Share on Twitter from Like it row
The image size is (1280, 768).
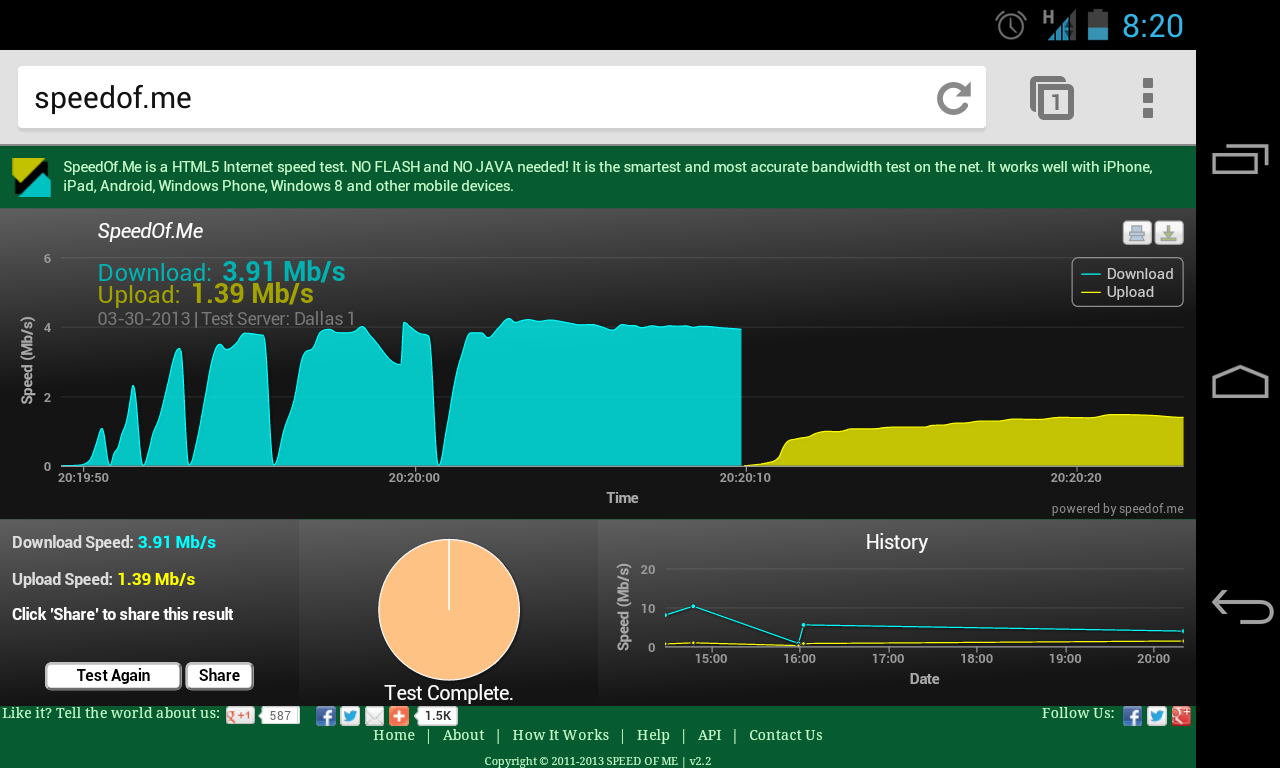350,716
